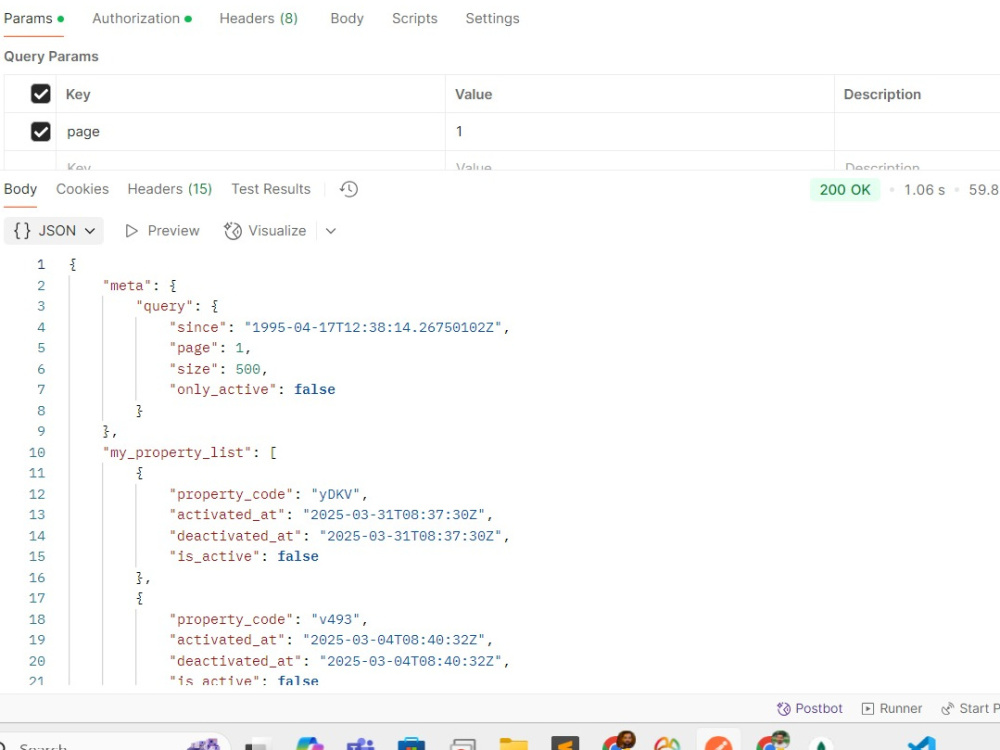Click the value cell containing 1
This screenshot has height=750, width=1000.
pyautogui.click(x=640, y=131)
